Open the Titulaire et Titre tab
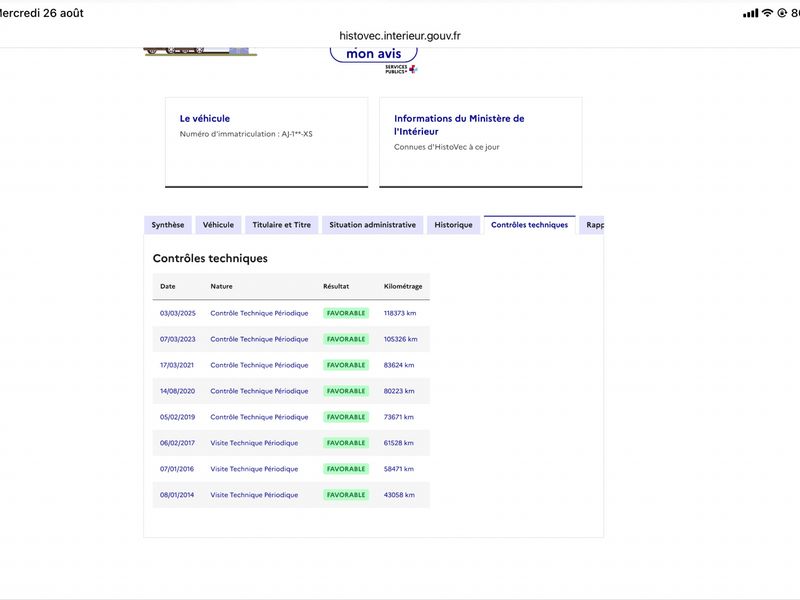Viewport: 800px width, 600px height. point(282,225)
